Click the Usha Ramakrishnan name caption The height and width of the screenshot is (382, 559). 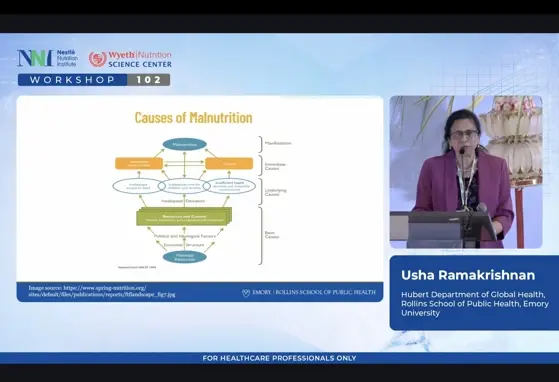tap(468, 275)
